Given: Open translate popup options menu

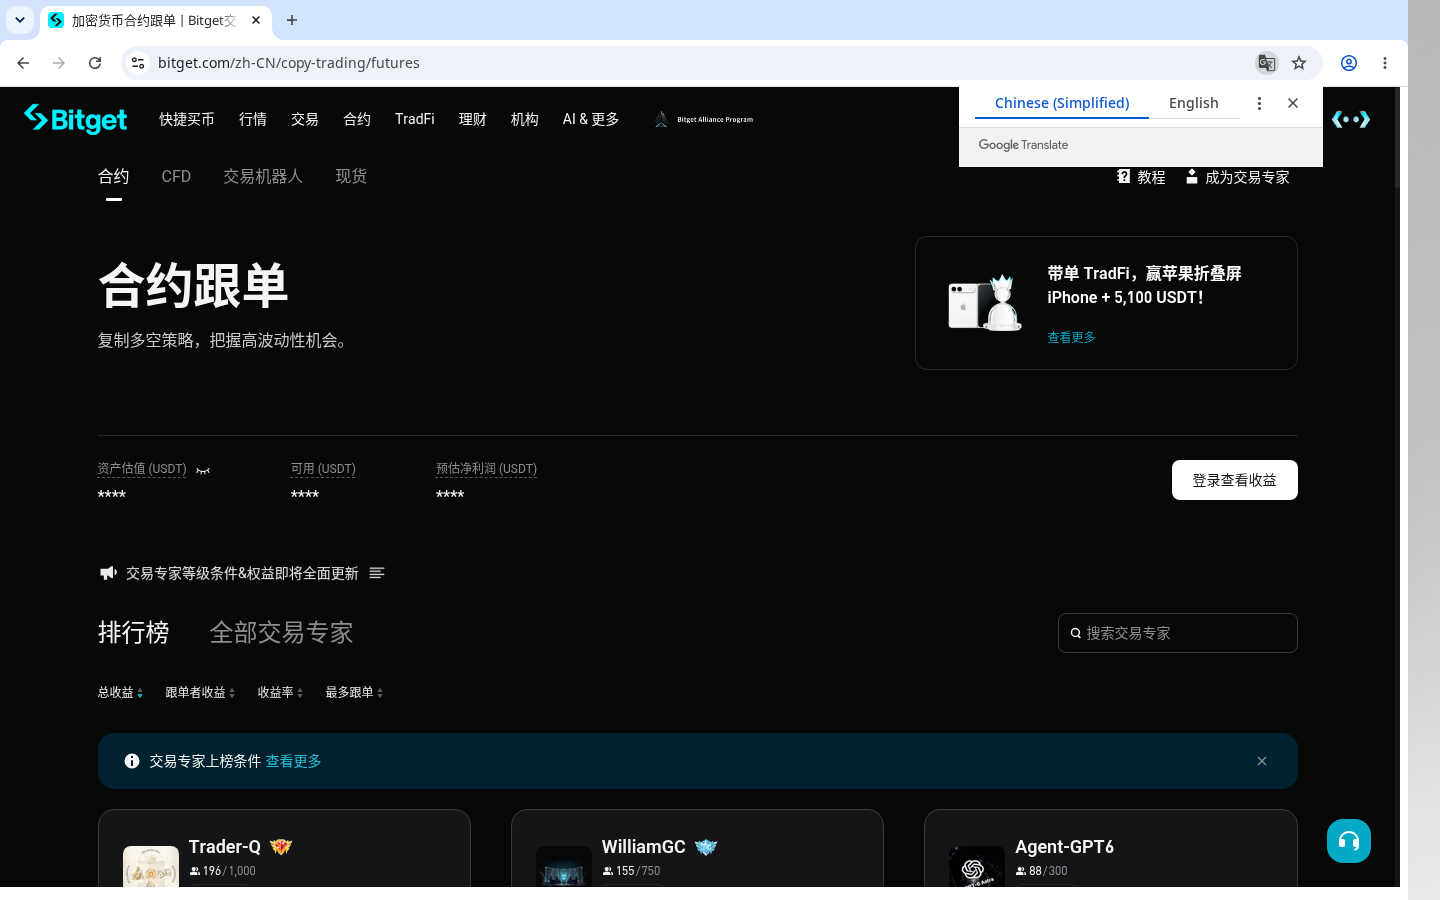Looking at the screenshot, I should [x=1259, y=103].
